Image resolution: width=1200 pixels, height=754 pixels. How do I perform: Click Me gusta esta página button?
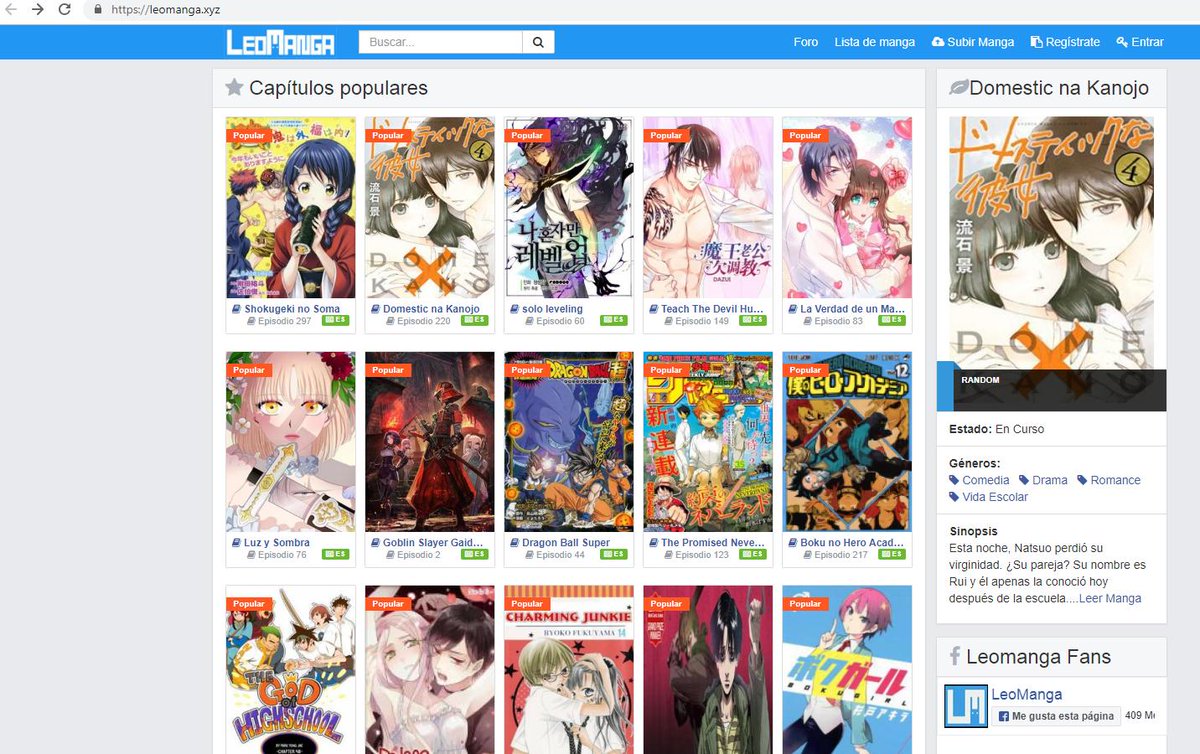tap(1055, 716)
